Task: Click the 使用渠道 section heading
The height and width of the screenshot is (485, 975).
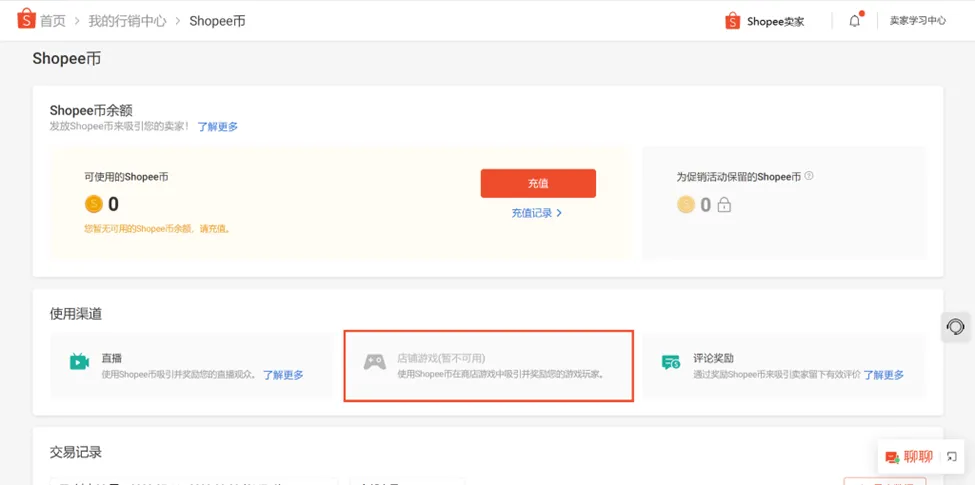Action: 75,314
